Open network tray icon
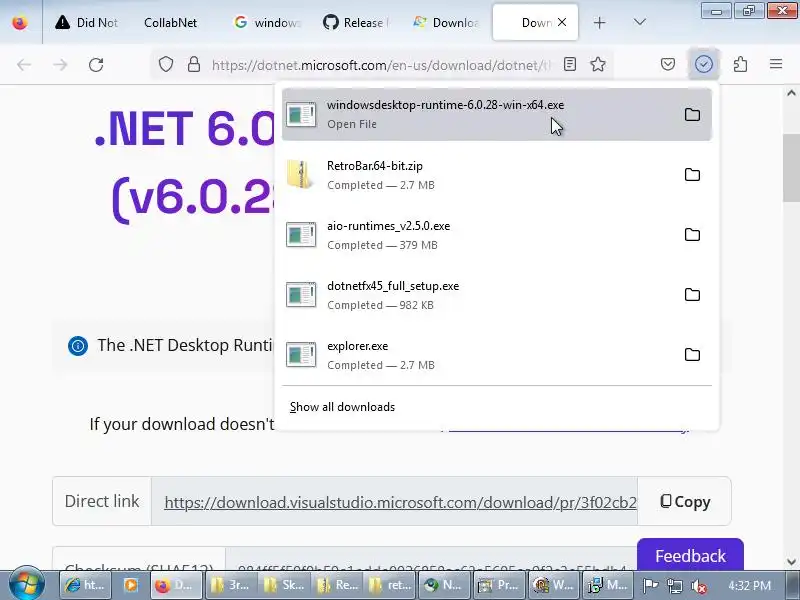800x600 pixels. click(x=674, y=586)
